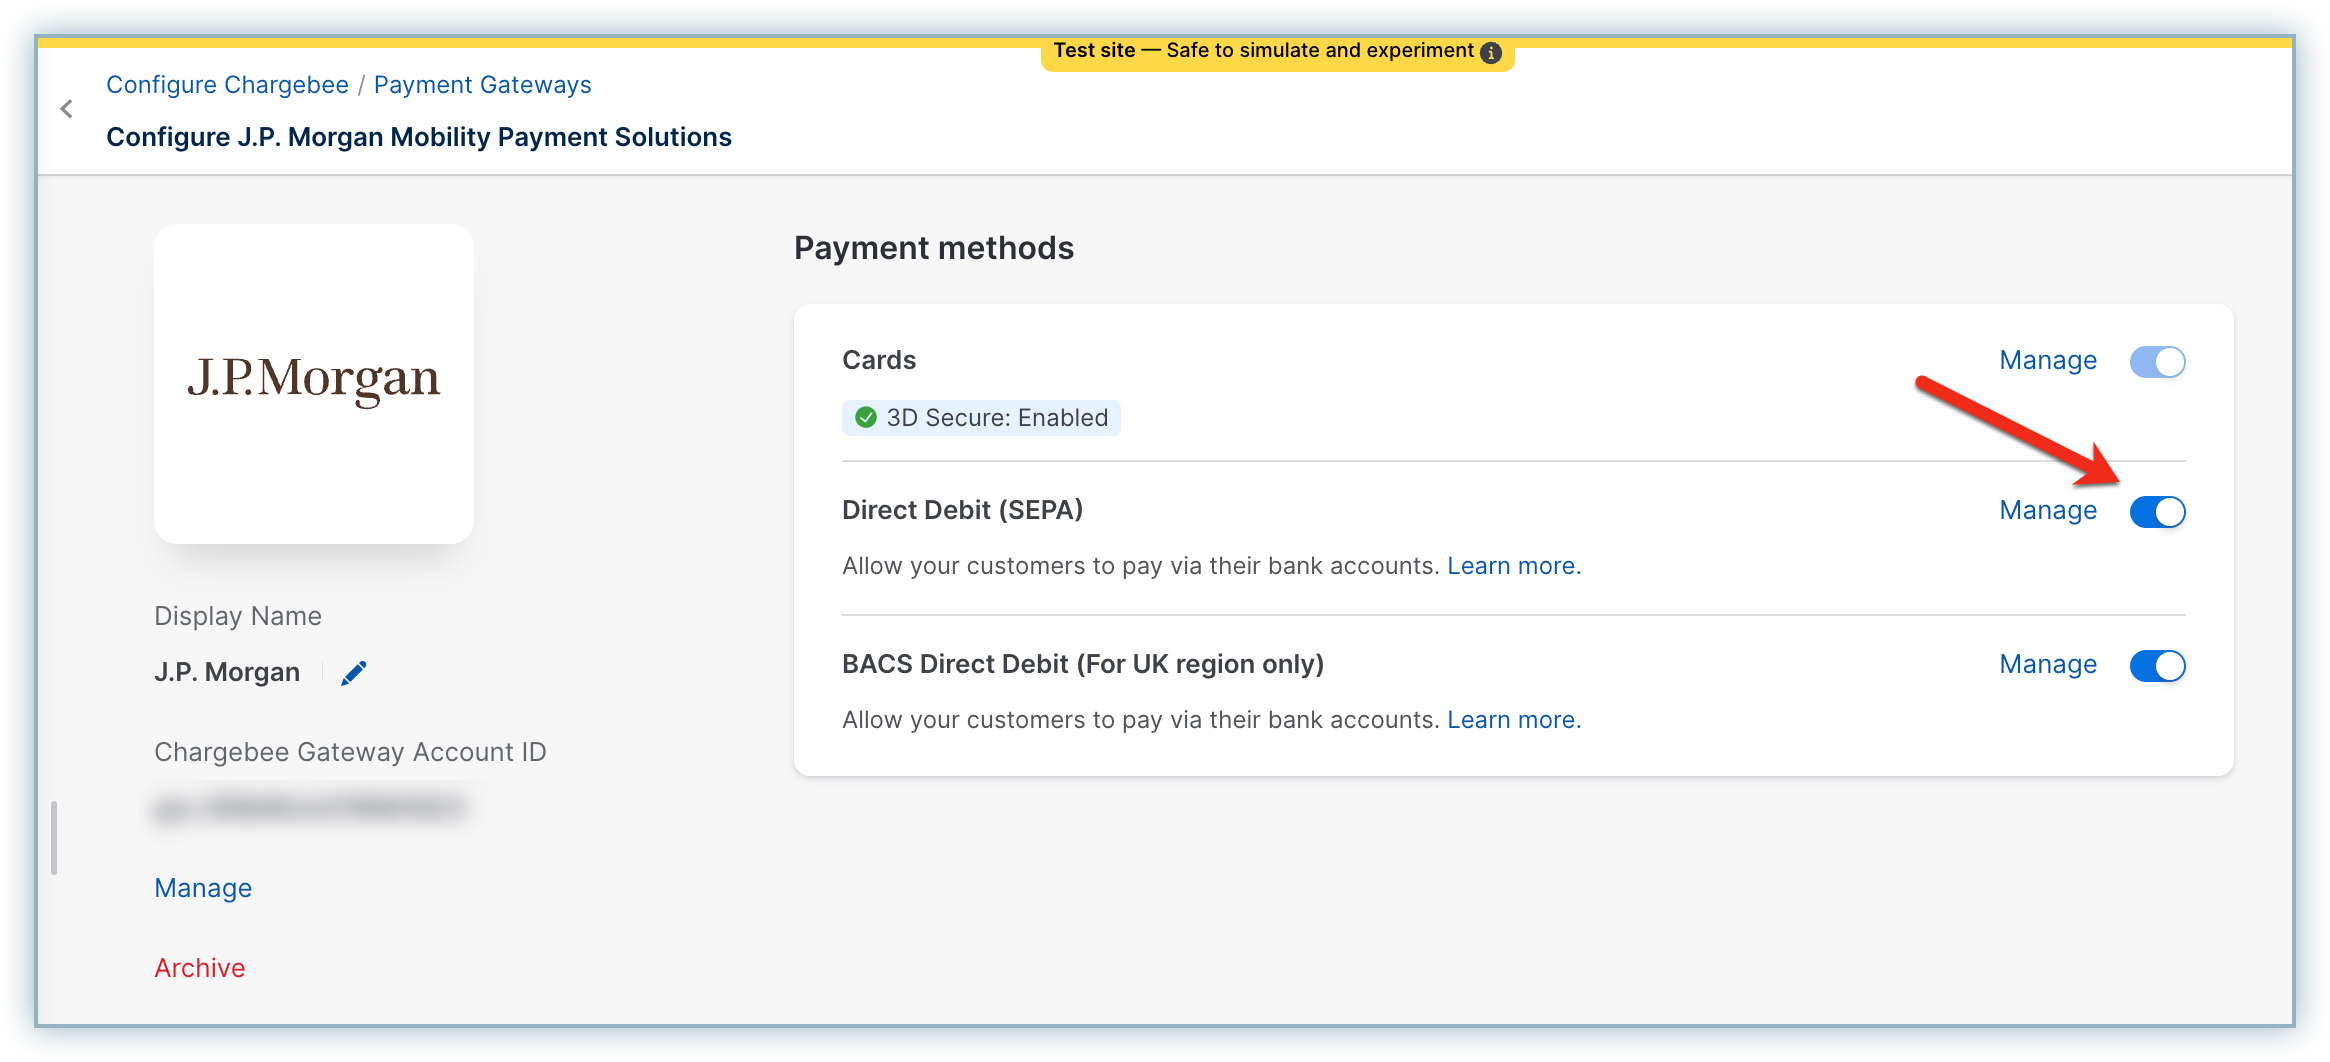Open Configure Chargebee breadcrumb link

227,85
